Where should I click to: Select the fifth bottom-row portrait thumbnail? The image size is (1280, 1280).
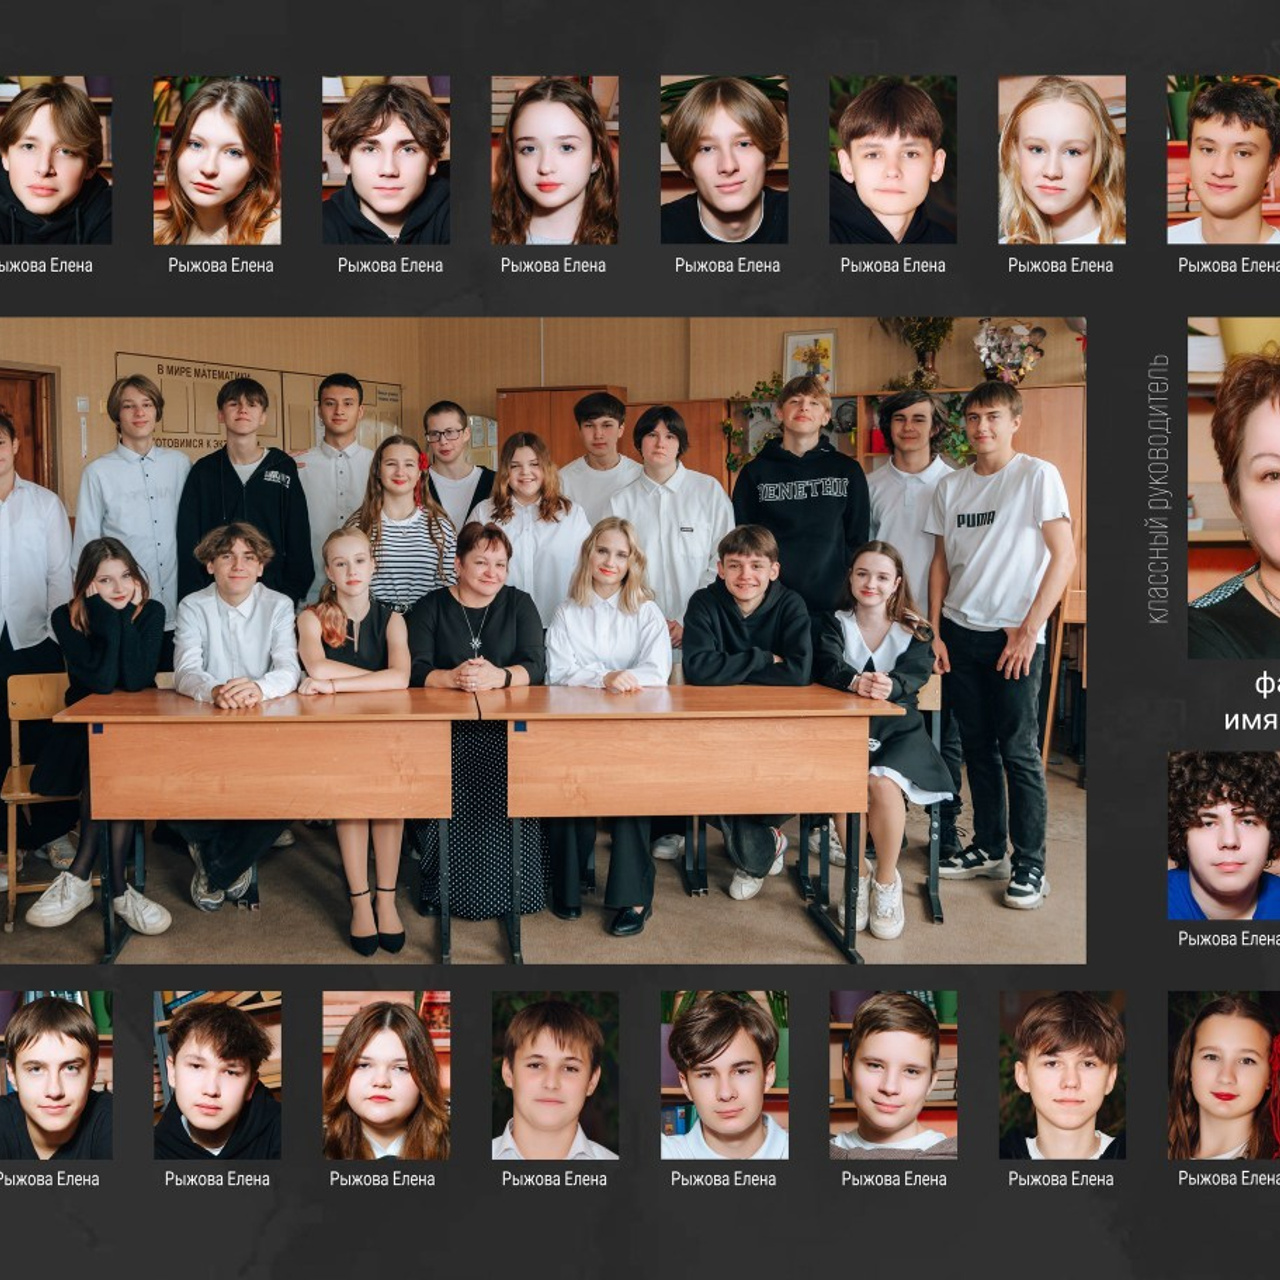[x=724, y=1075]
